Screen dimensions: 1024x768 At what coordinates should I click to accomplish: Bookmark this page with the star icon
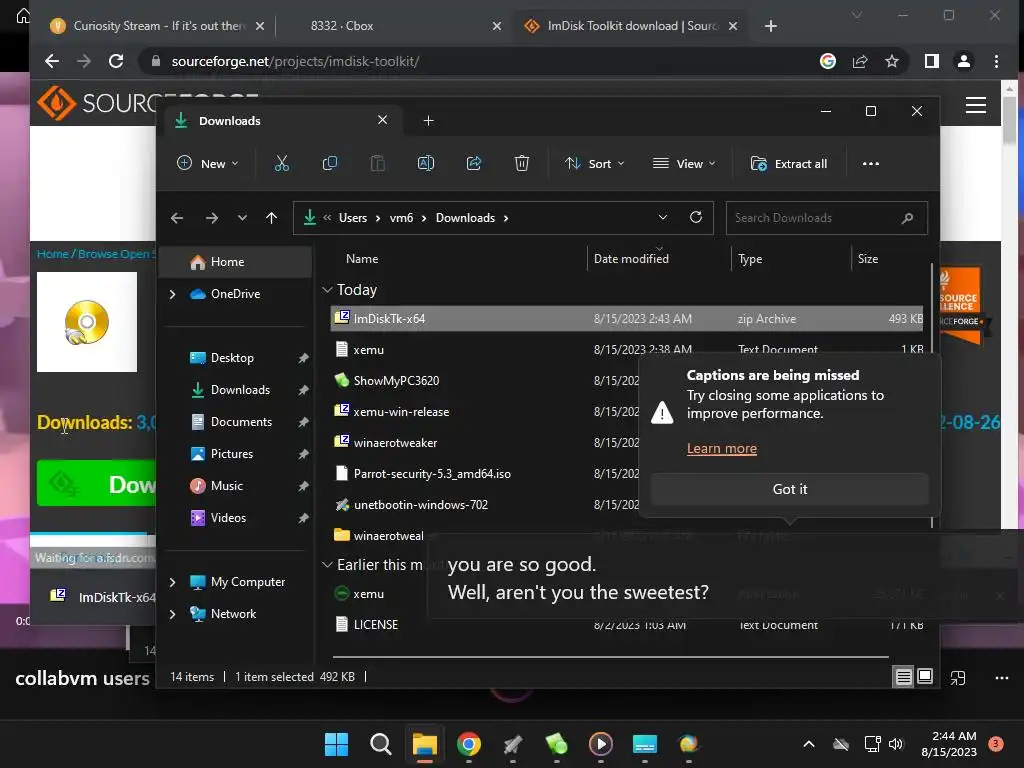[x=892, y=61]
